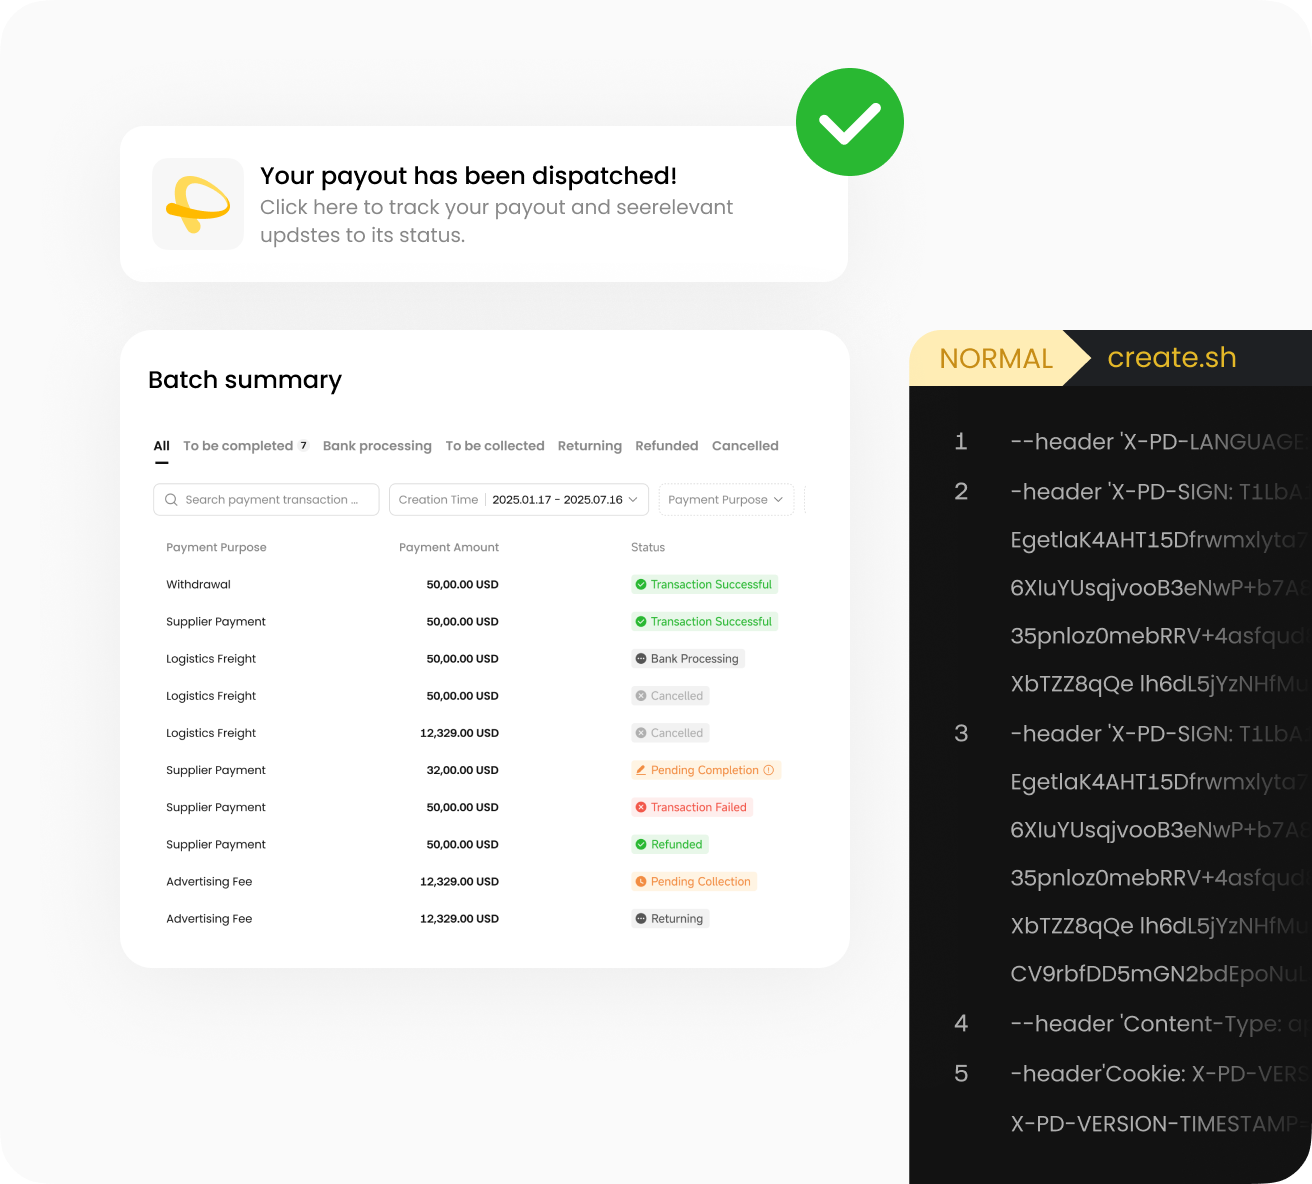
Task: Switch to the To be completed tab
Action: point(238,446)
